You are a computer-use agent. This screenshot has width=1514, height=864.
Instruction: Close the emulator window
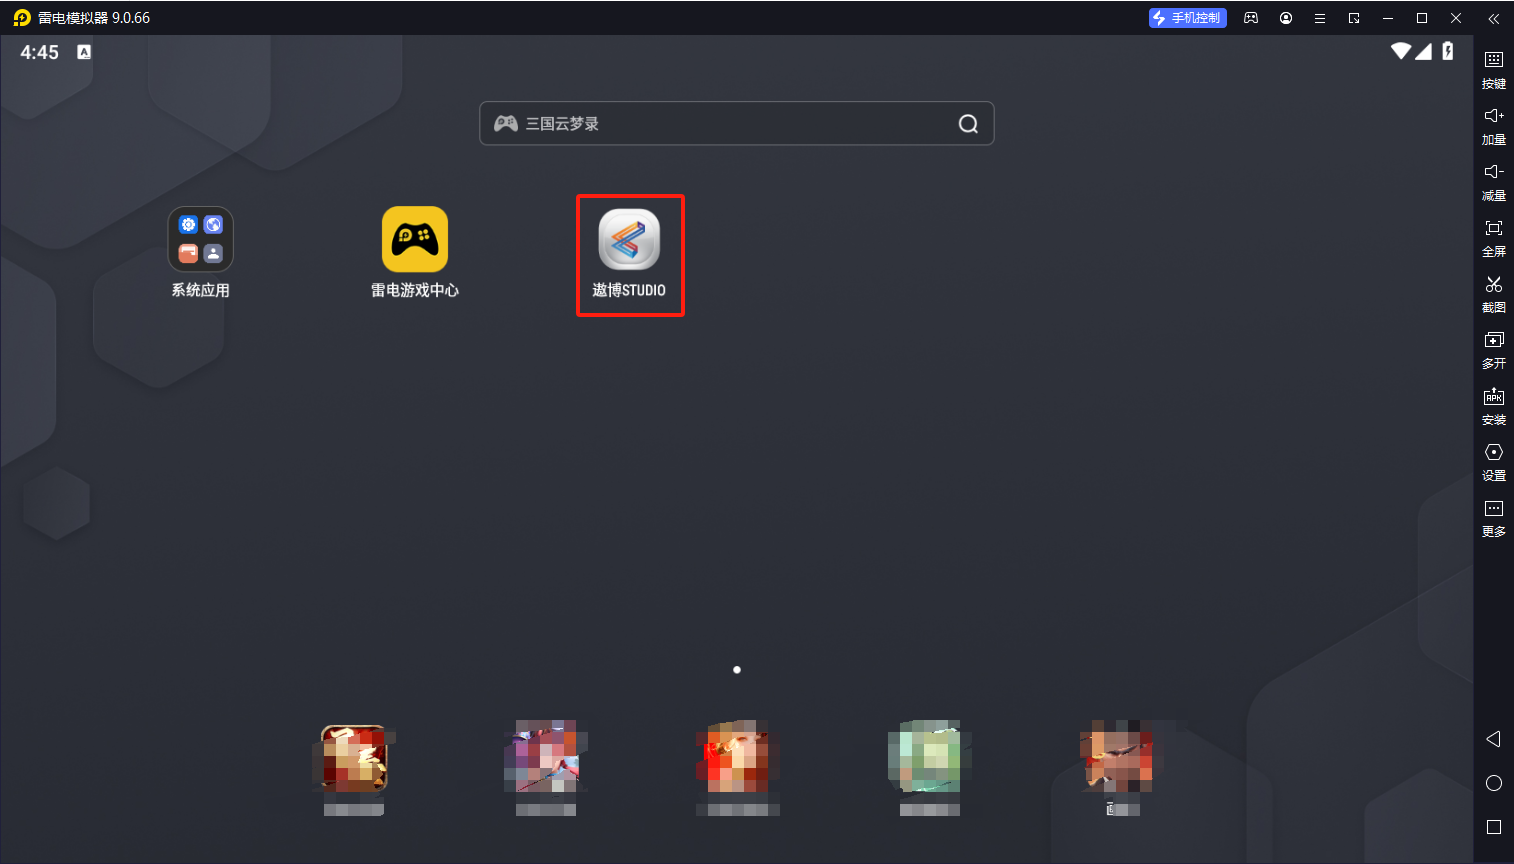[x=1456, y=18]
